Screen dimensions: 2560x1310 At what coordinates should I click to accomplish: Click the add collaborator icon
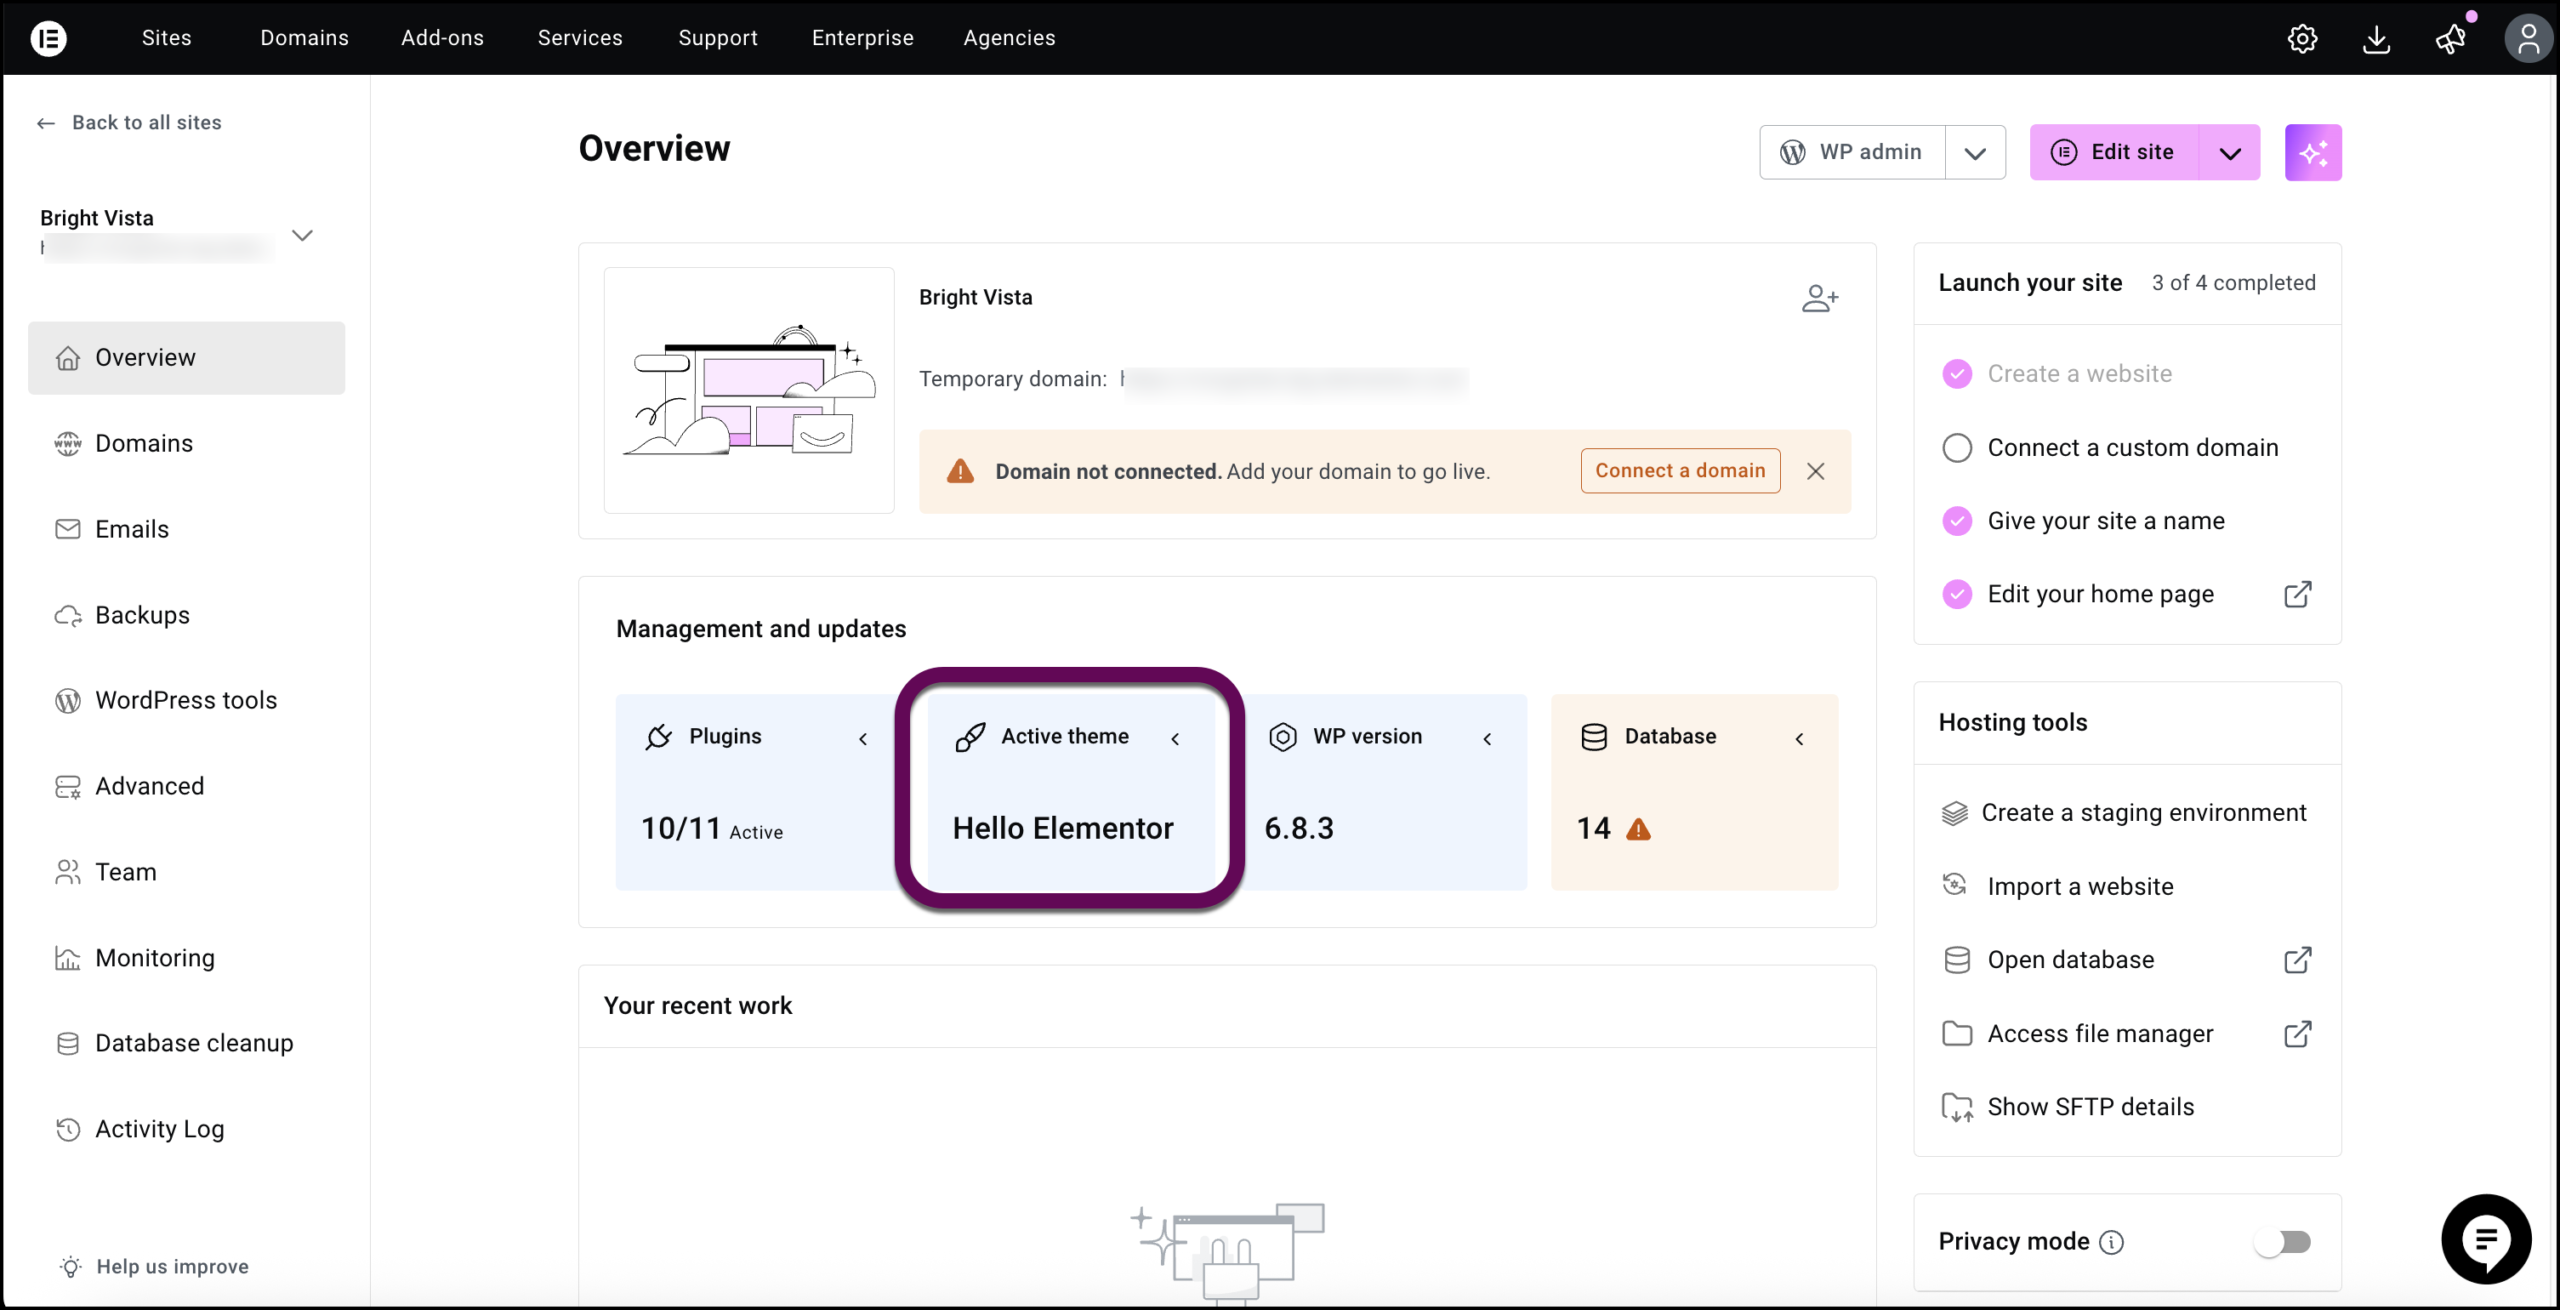pyautogui.click(x=1819, y=298)
